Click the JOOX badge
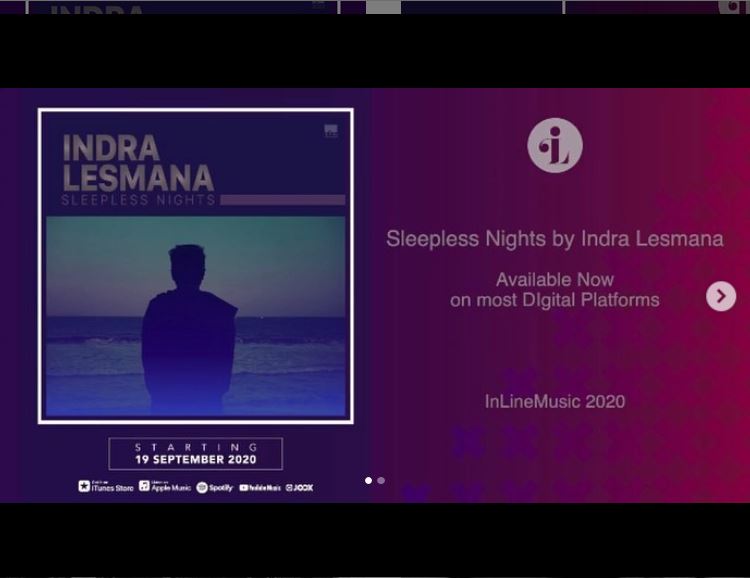The width and height of the screenshot is (750, 578). point(299,488)
